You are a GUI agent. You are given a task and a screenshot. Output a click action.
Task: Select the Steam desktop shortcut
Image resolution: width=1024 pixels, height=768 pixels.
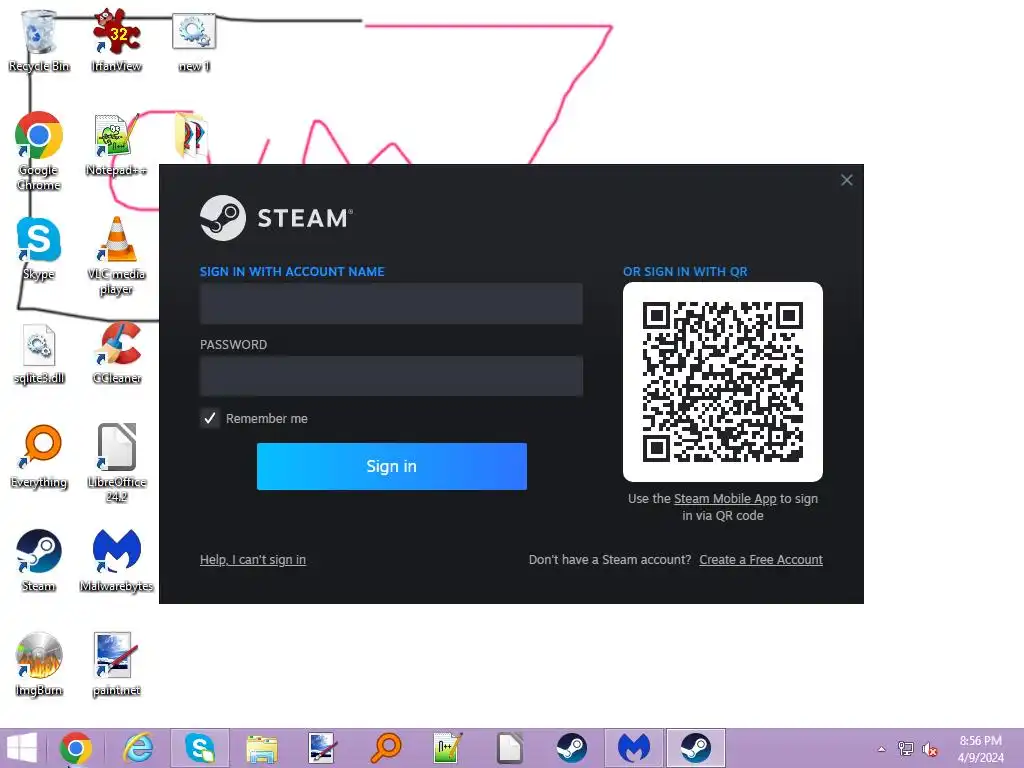pyautogui.click(x=39, y=561)
